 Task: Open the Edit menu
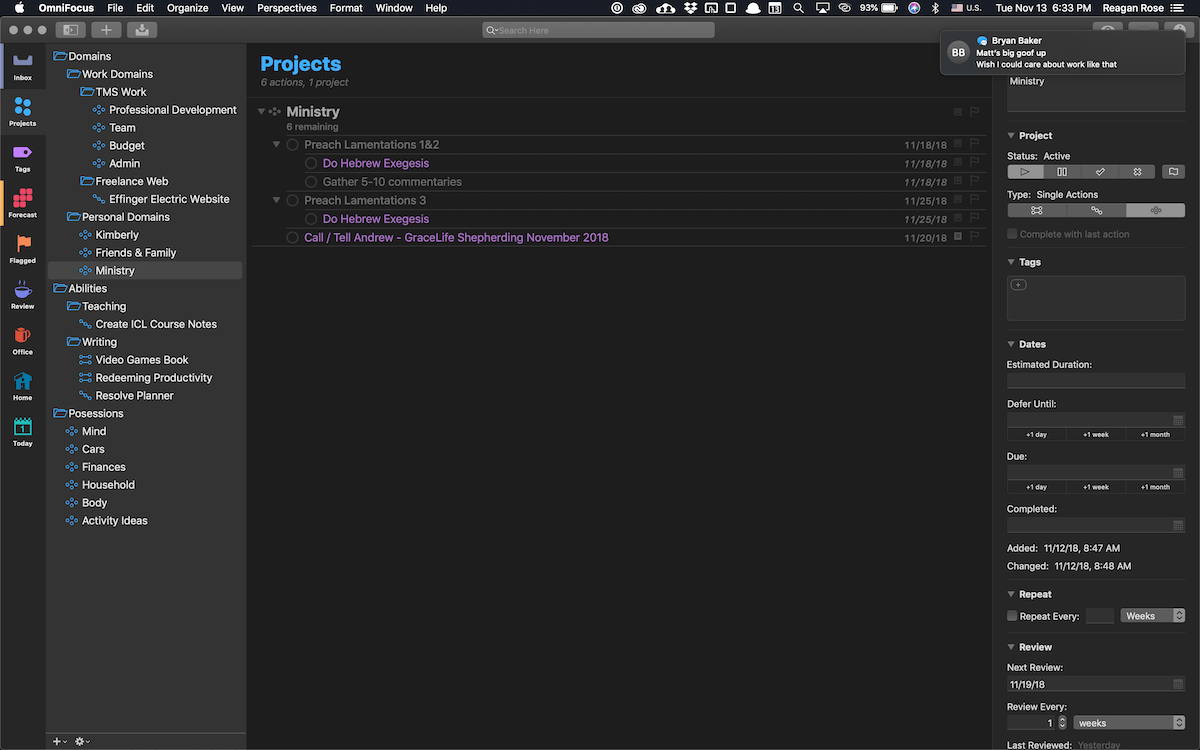coord(145,8)
